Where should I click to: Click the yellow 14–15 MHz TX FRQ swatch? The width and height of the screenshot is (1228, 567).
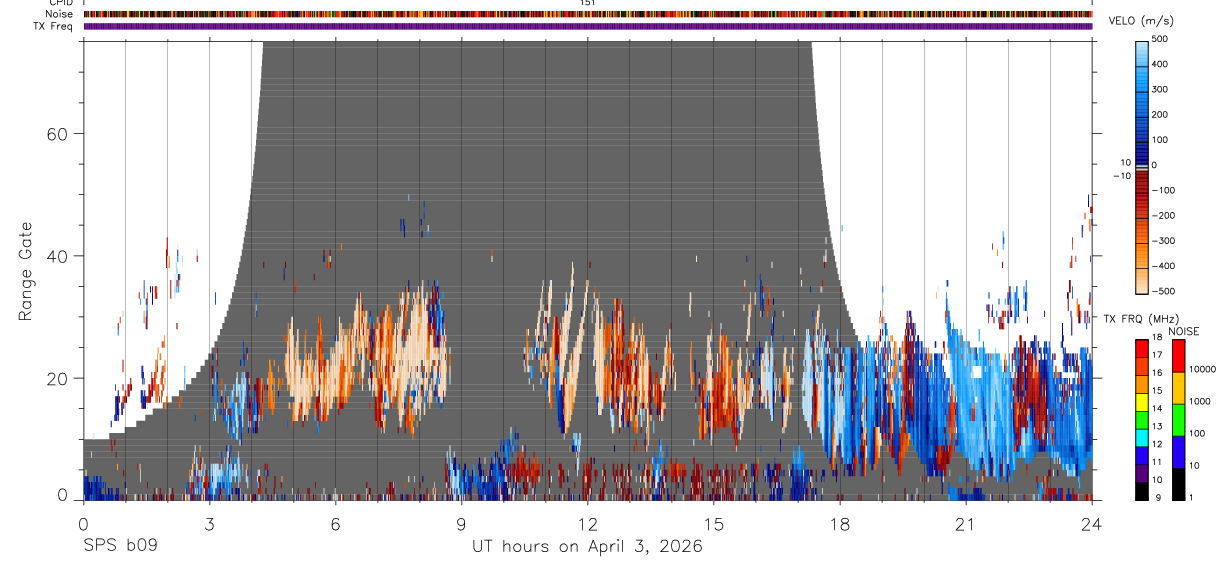[x=1141, y=402]
